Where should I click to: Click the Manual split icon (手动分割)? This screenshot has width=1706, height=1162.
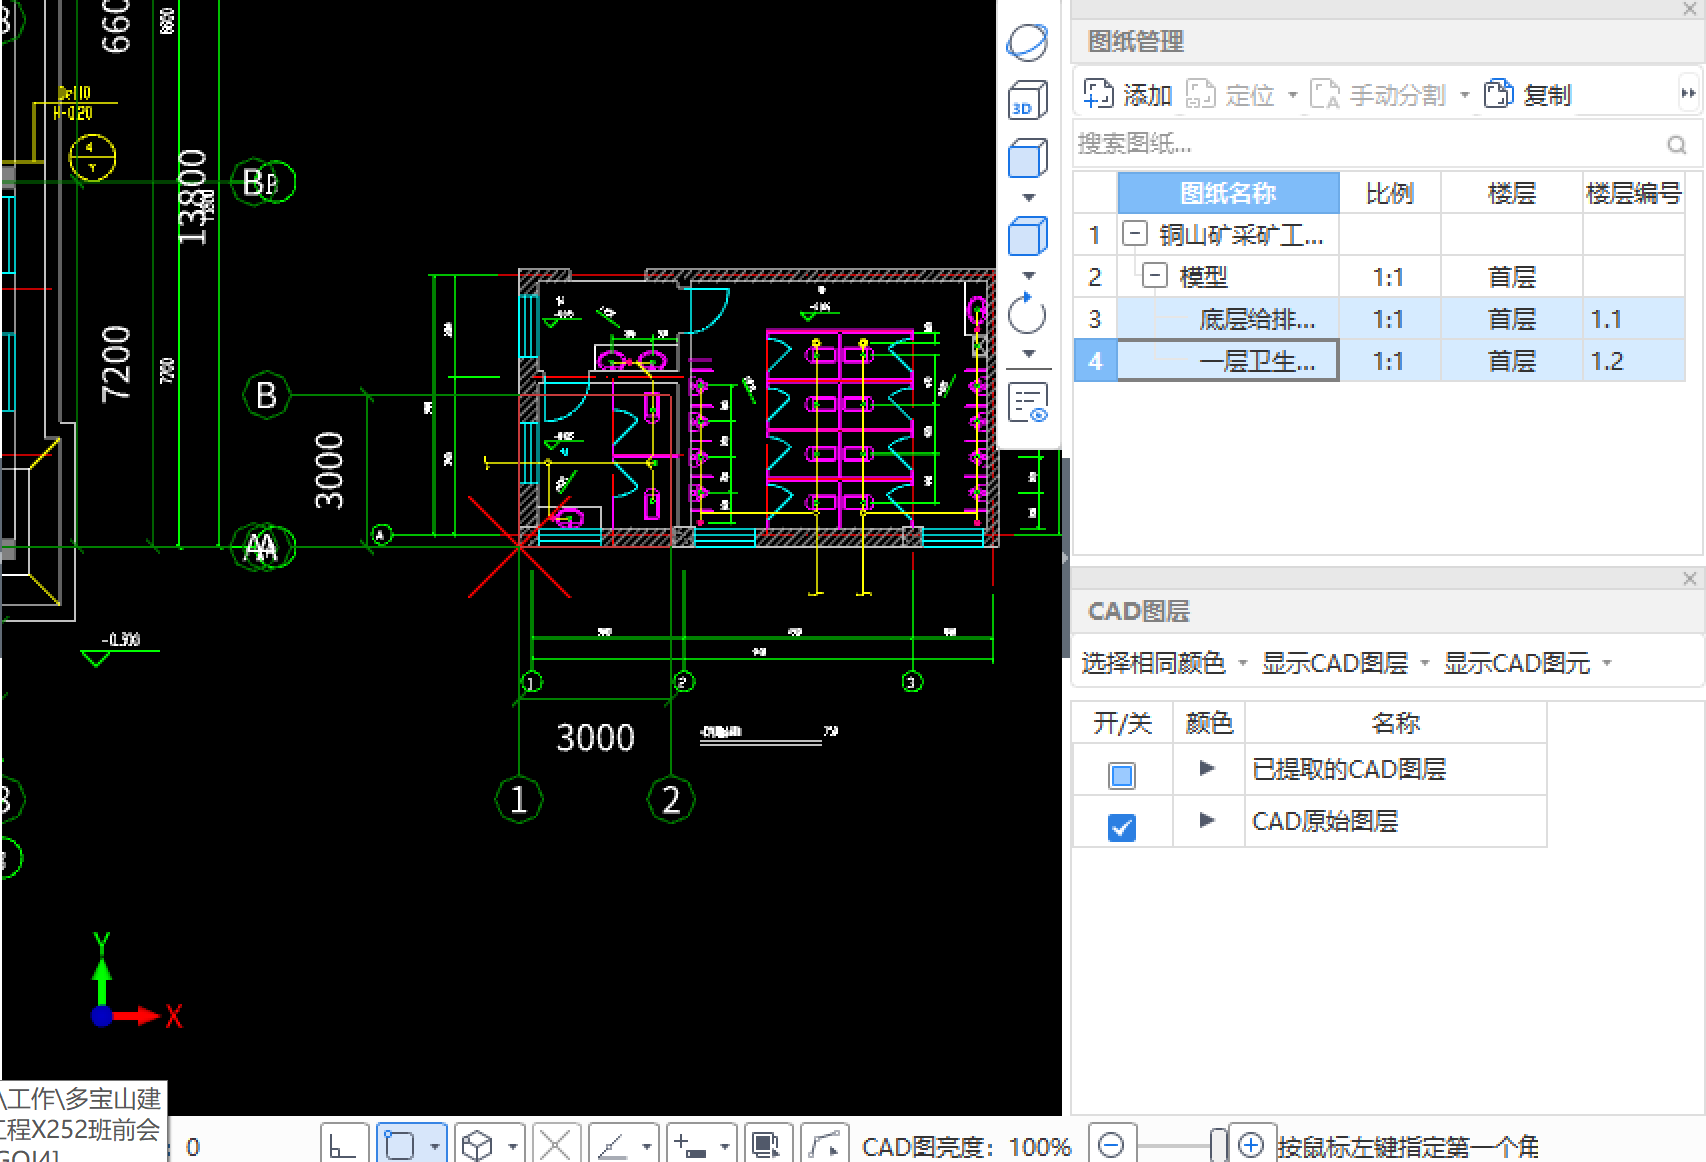click(x=1324, y=94)
